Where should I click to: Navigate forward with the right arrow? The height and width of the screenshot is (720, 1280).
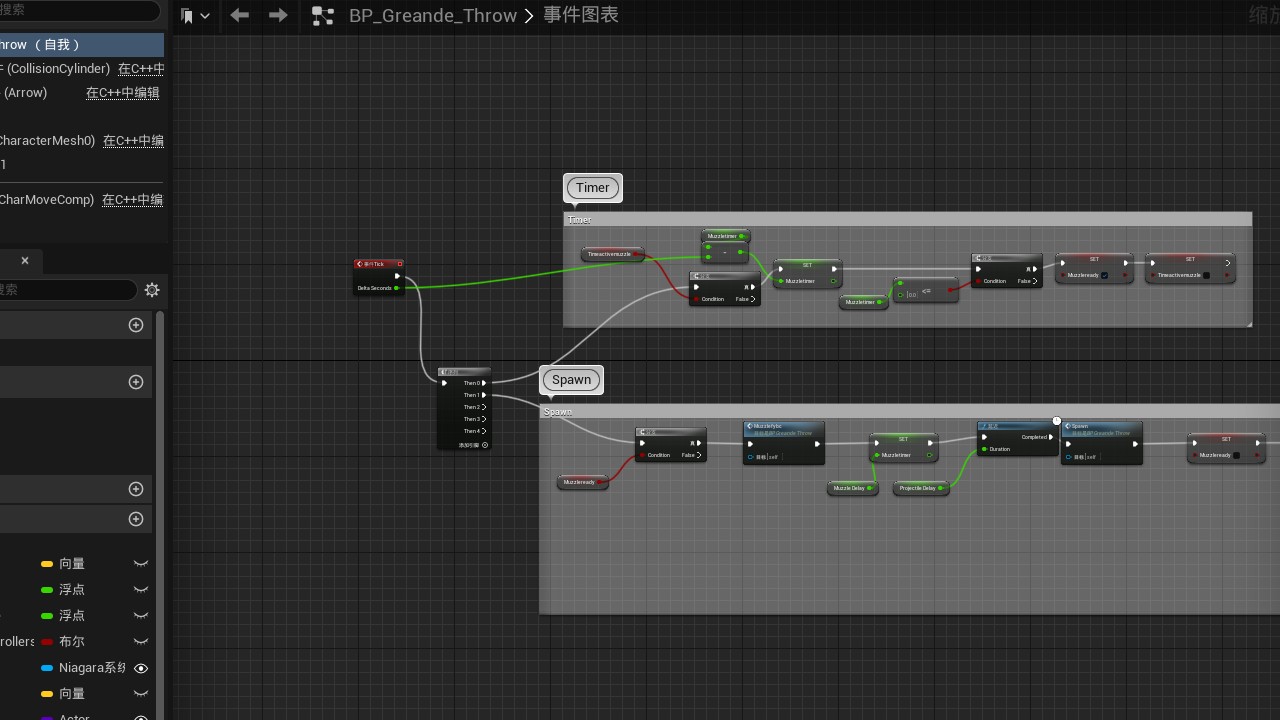coord(278,15)
